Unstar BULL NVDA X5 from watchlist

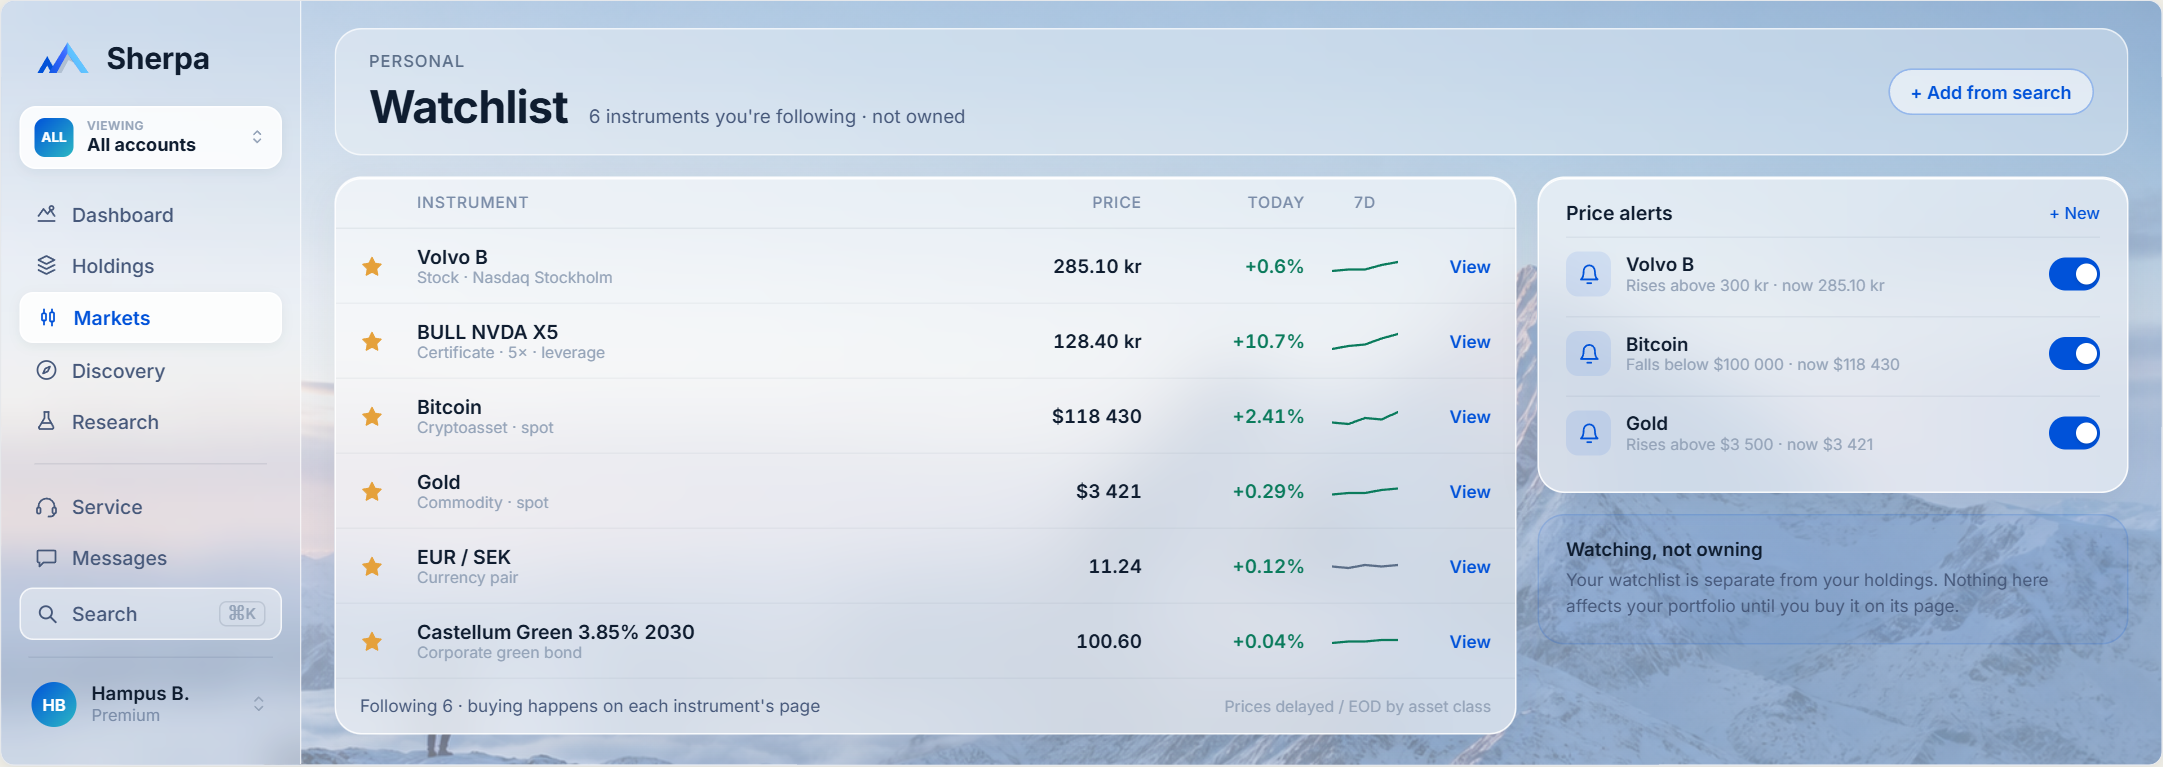[372, 341]
